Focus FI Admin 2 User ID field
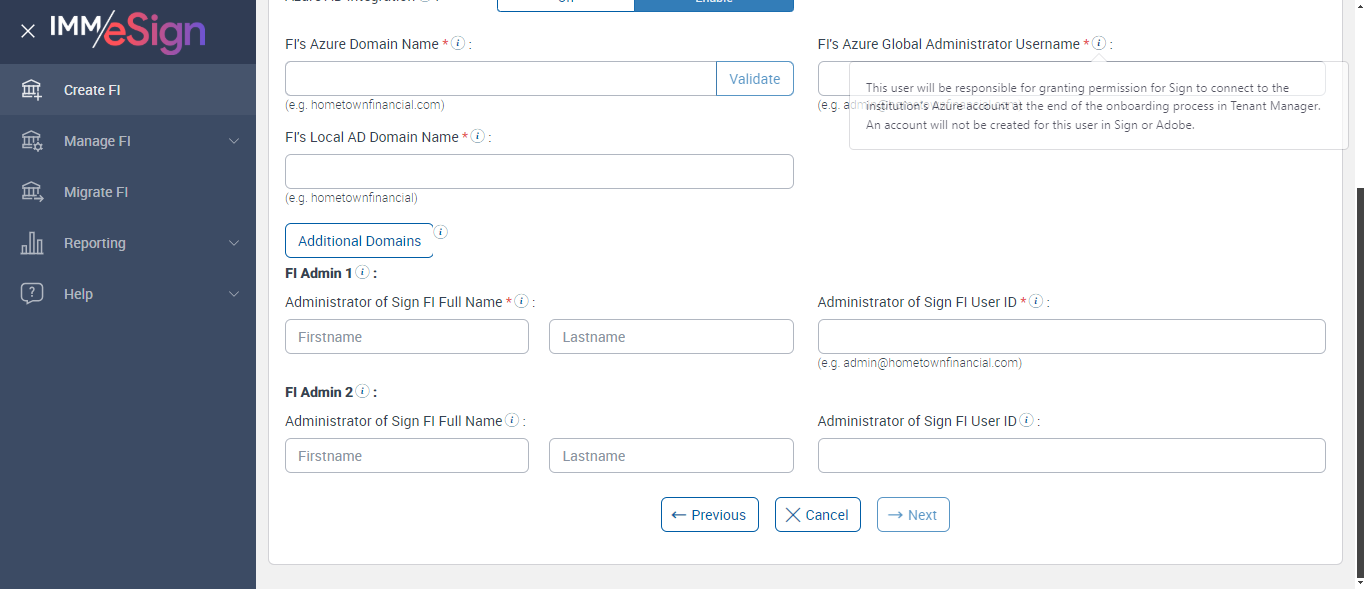The image size is (1366, 589). tap(1072, 455)
